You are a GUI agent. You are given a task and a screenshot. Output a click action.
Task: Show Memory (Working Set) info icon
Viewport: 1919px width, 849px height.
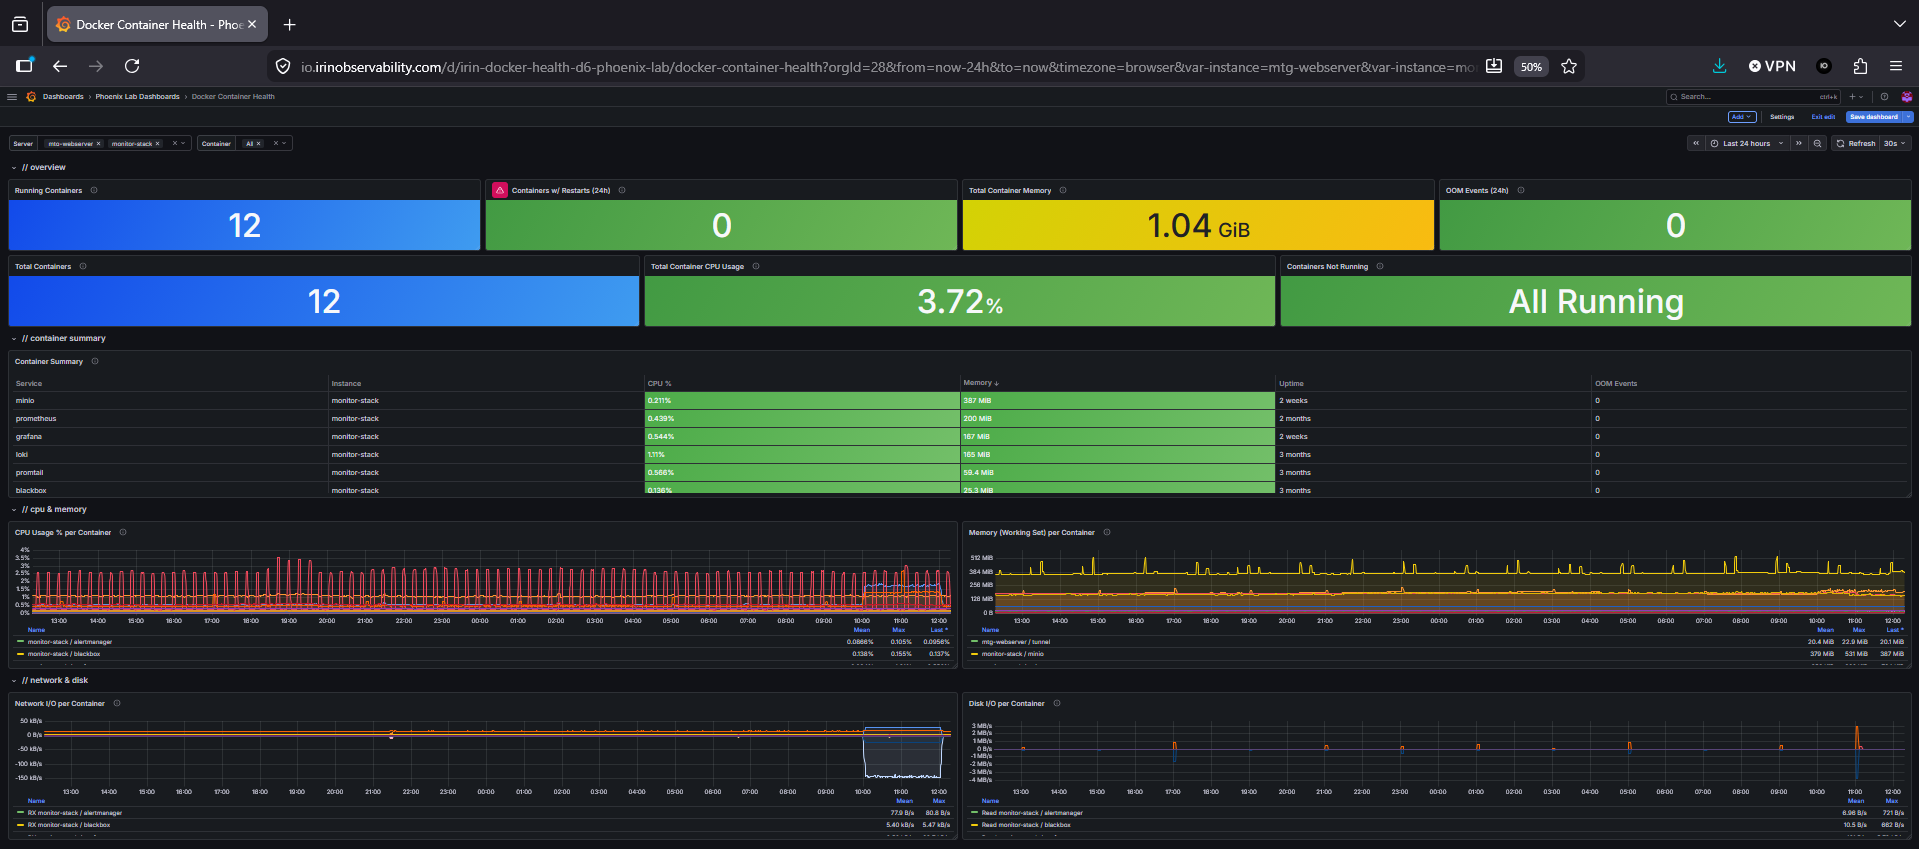[x=1107, y=532]
